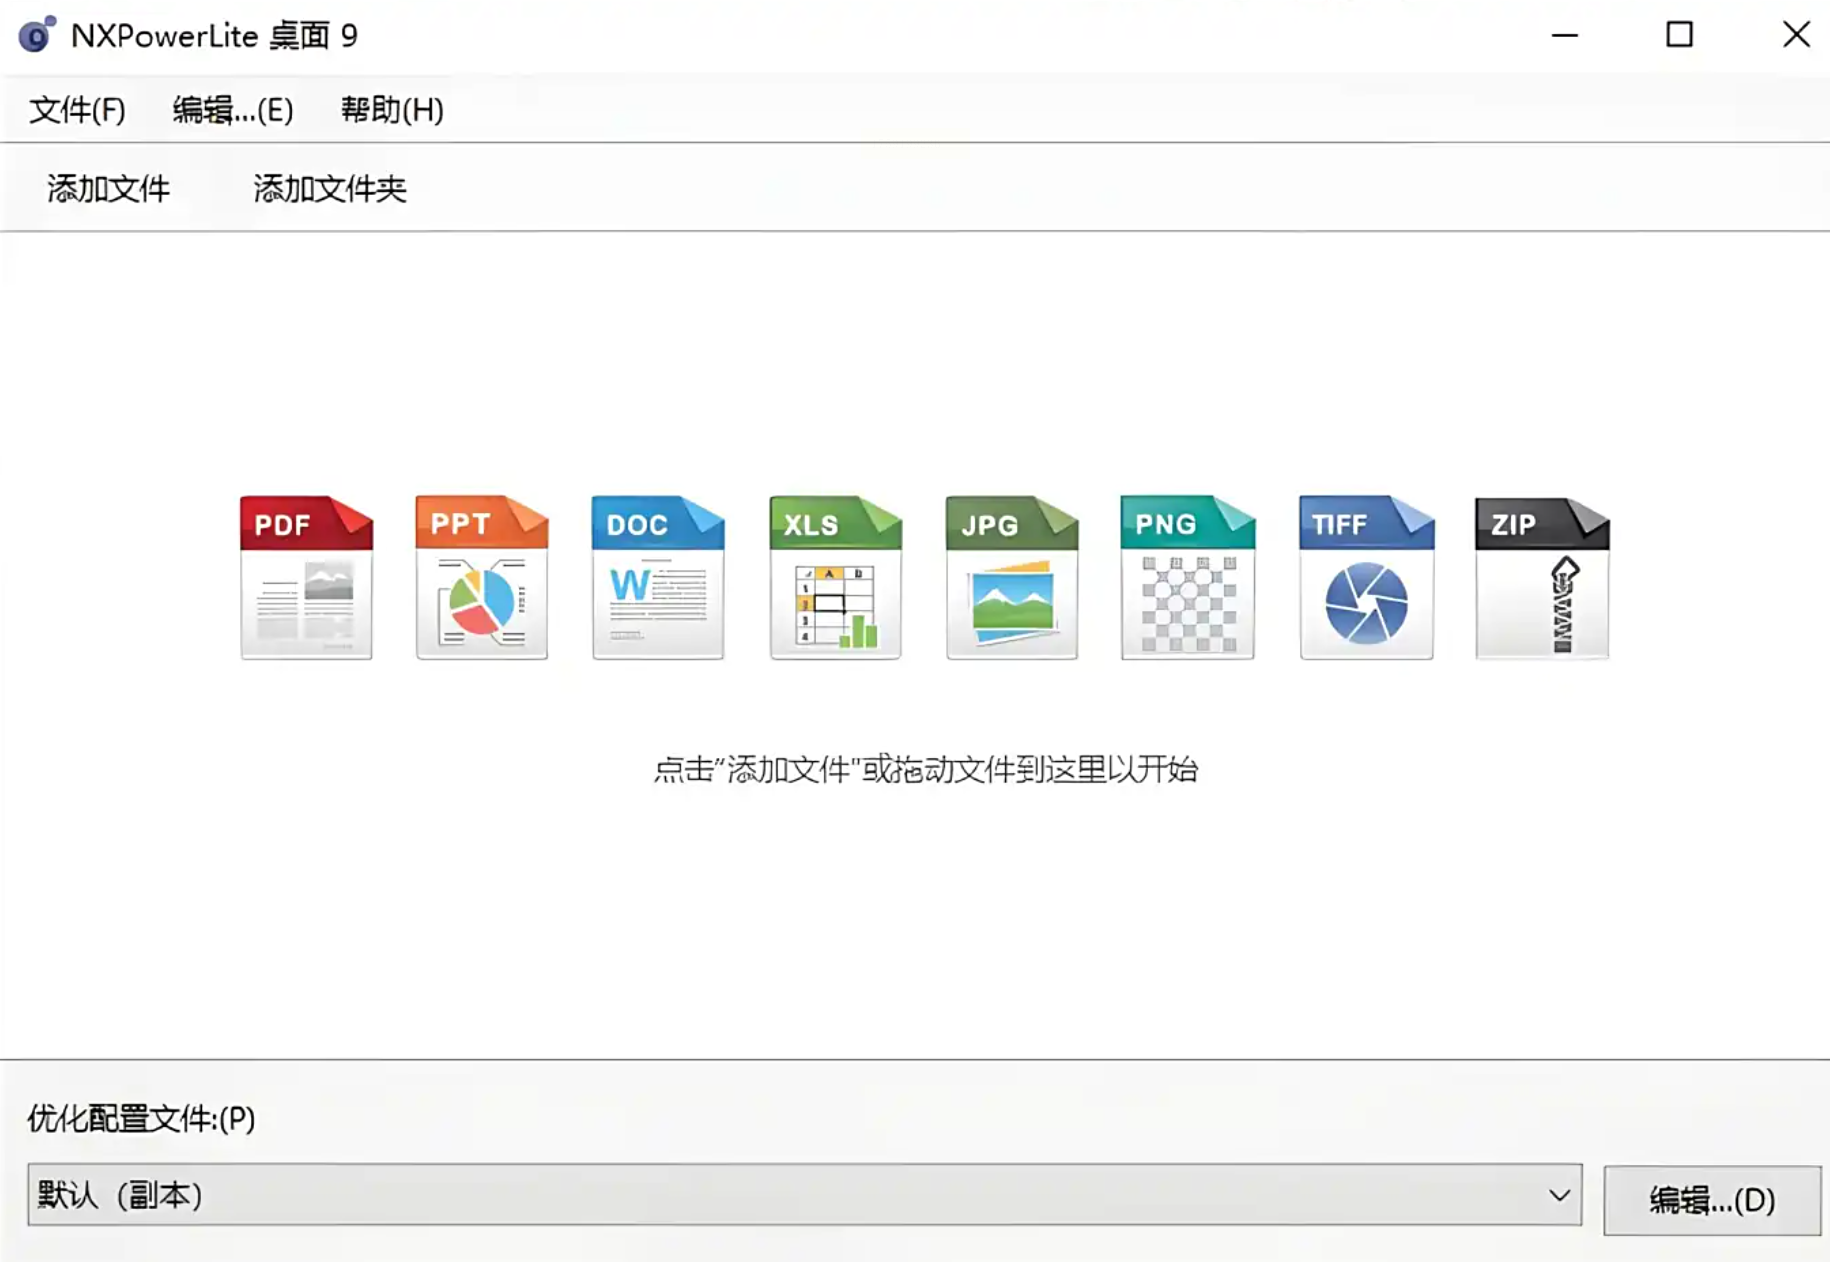Open the 帮助(H) menu
The image size is (1830, 1262).
click(x=392, y=109)
